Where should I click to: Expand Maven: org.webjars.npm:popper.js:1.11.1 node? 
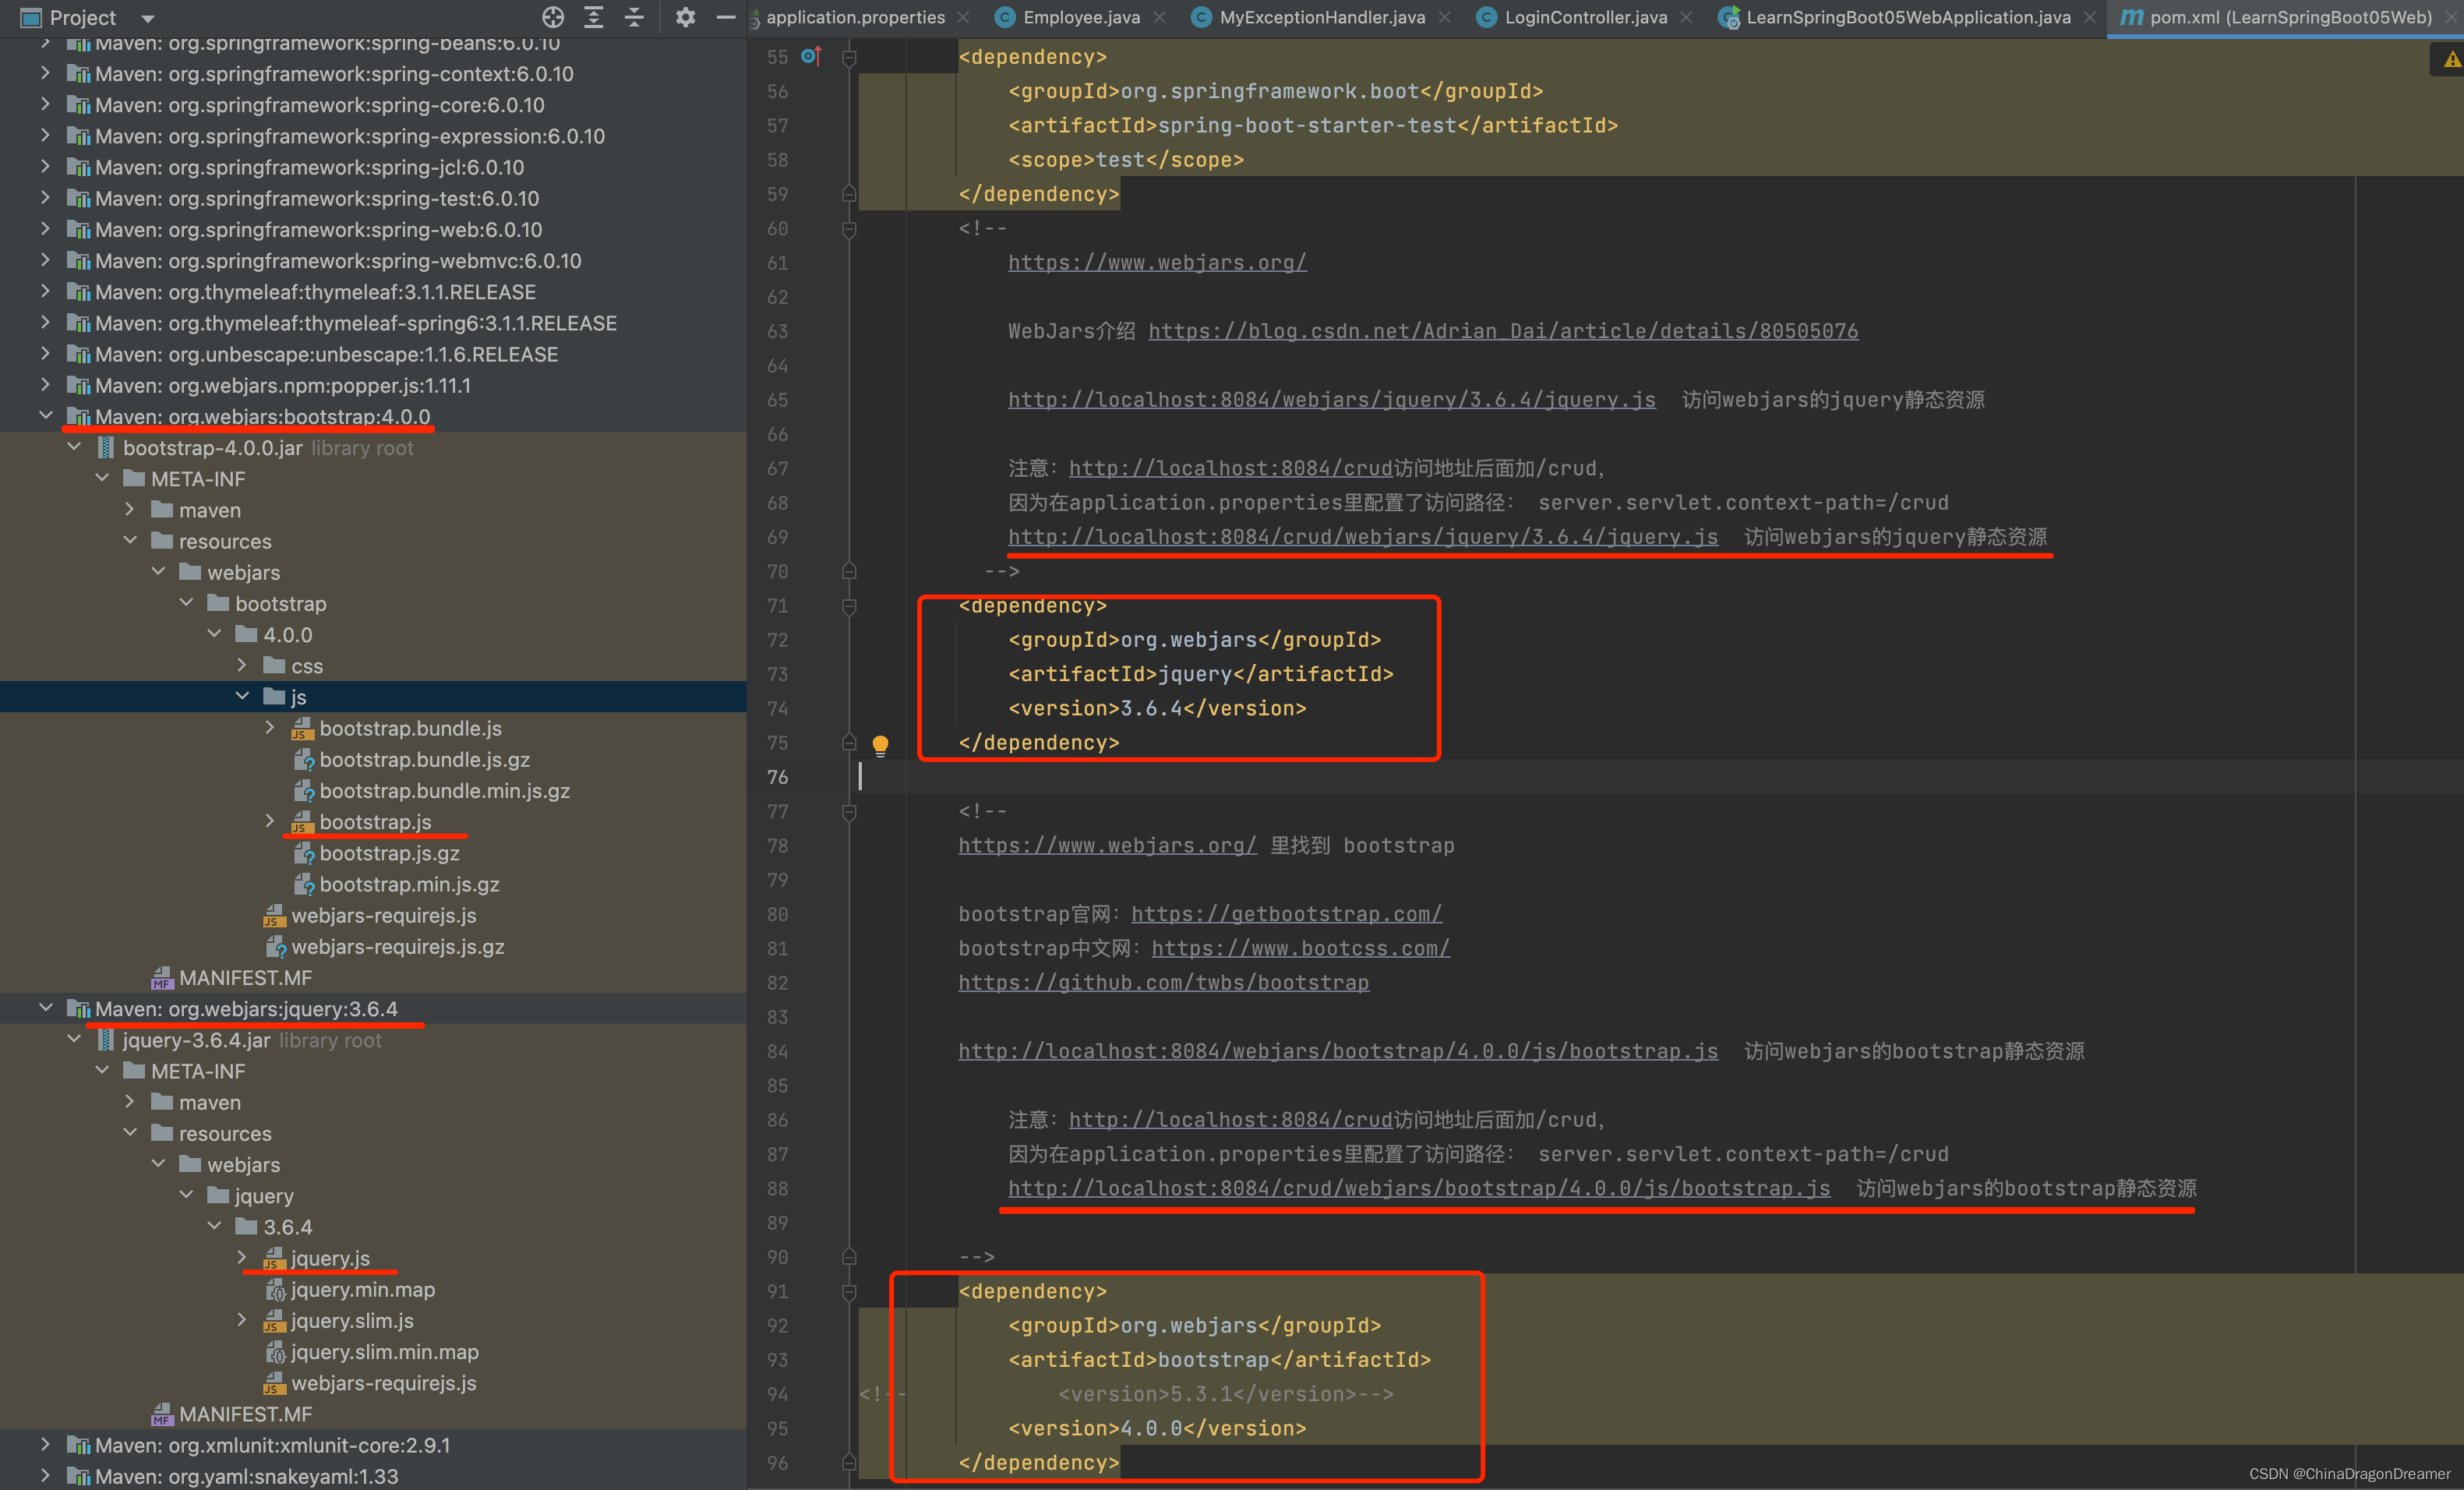[x=46, y=385]
